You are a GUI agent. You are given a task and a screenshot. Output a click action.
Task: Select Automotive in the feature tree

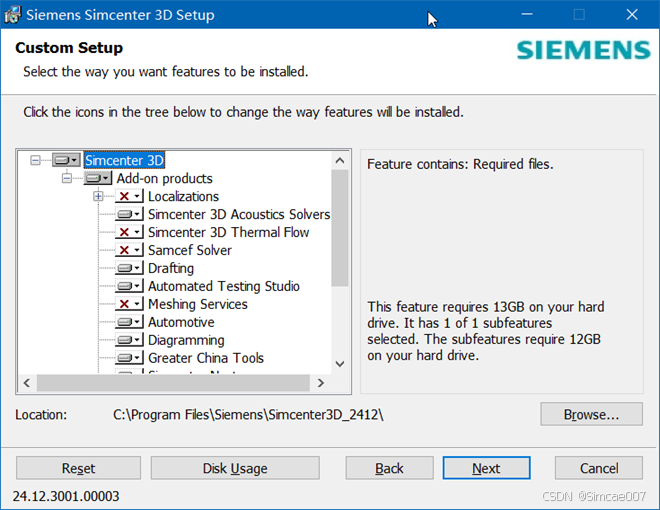[181, 322]
